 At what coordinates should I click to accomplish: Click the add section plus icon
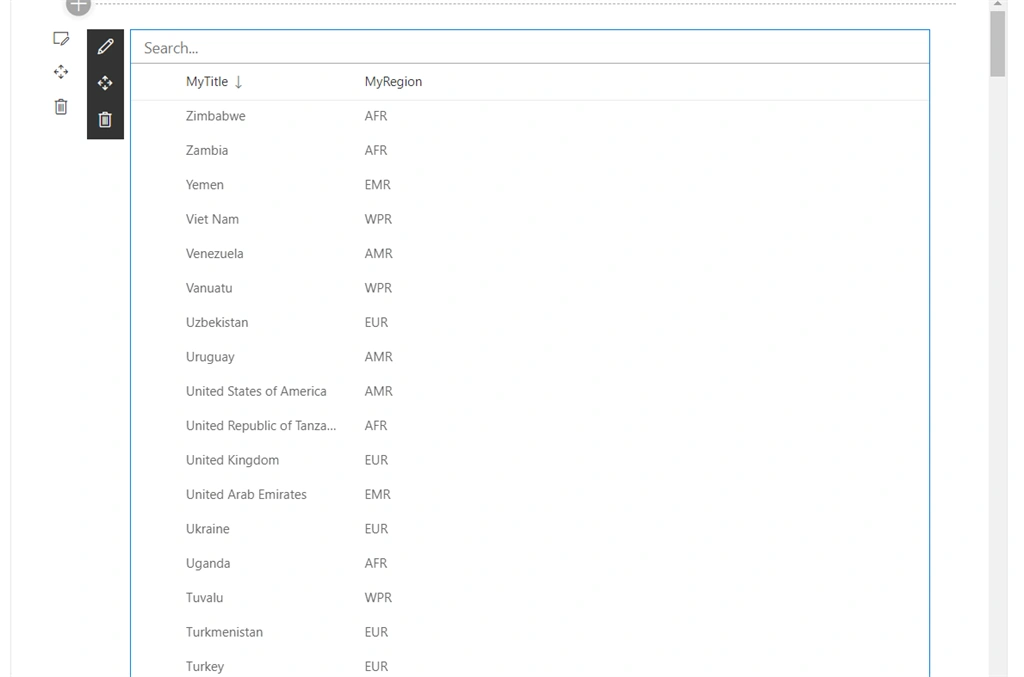(78, 7)
